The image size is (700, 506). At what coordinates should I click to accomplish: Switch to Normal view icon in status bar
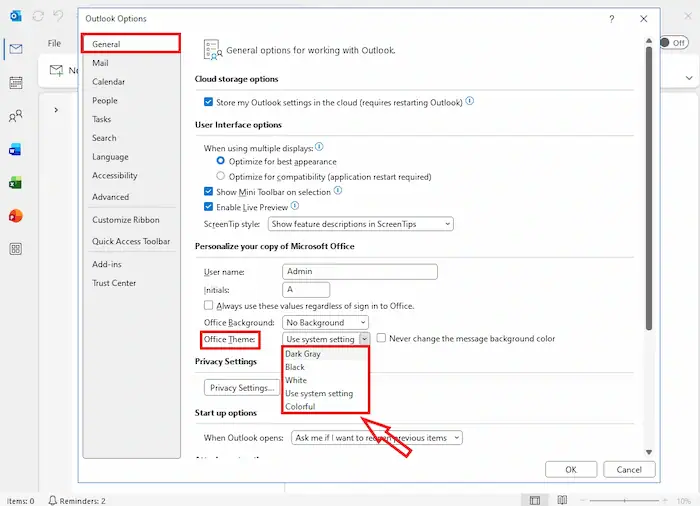click(x=534, y=500)
